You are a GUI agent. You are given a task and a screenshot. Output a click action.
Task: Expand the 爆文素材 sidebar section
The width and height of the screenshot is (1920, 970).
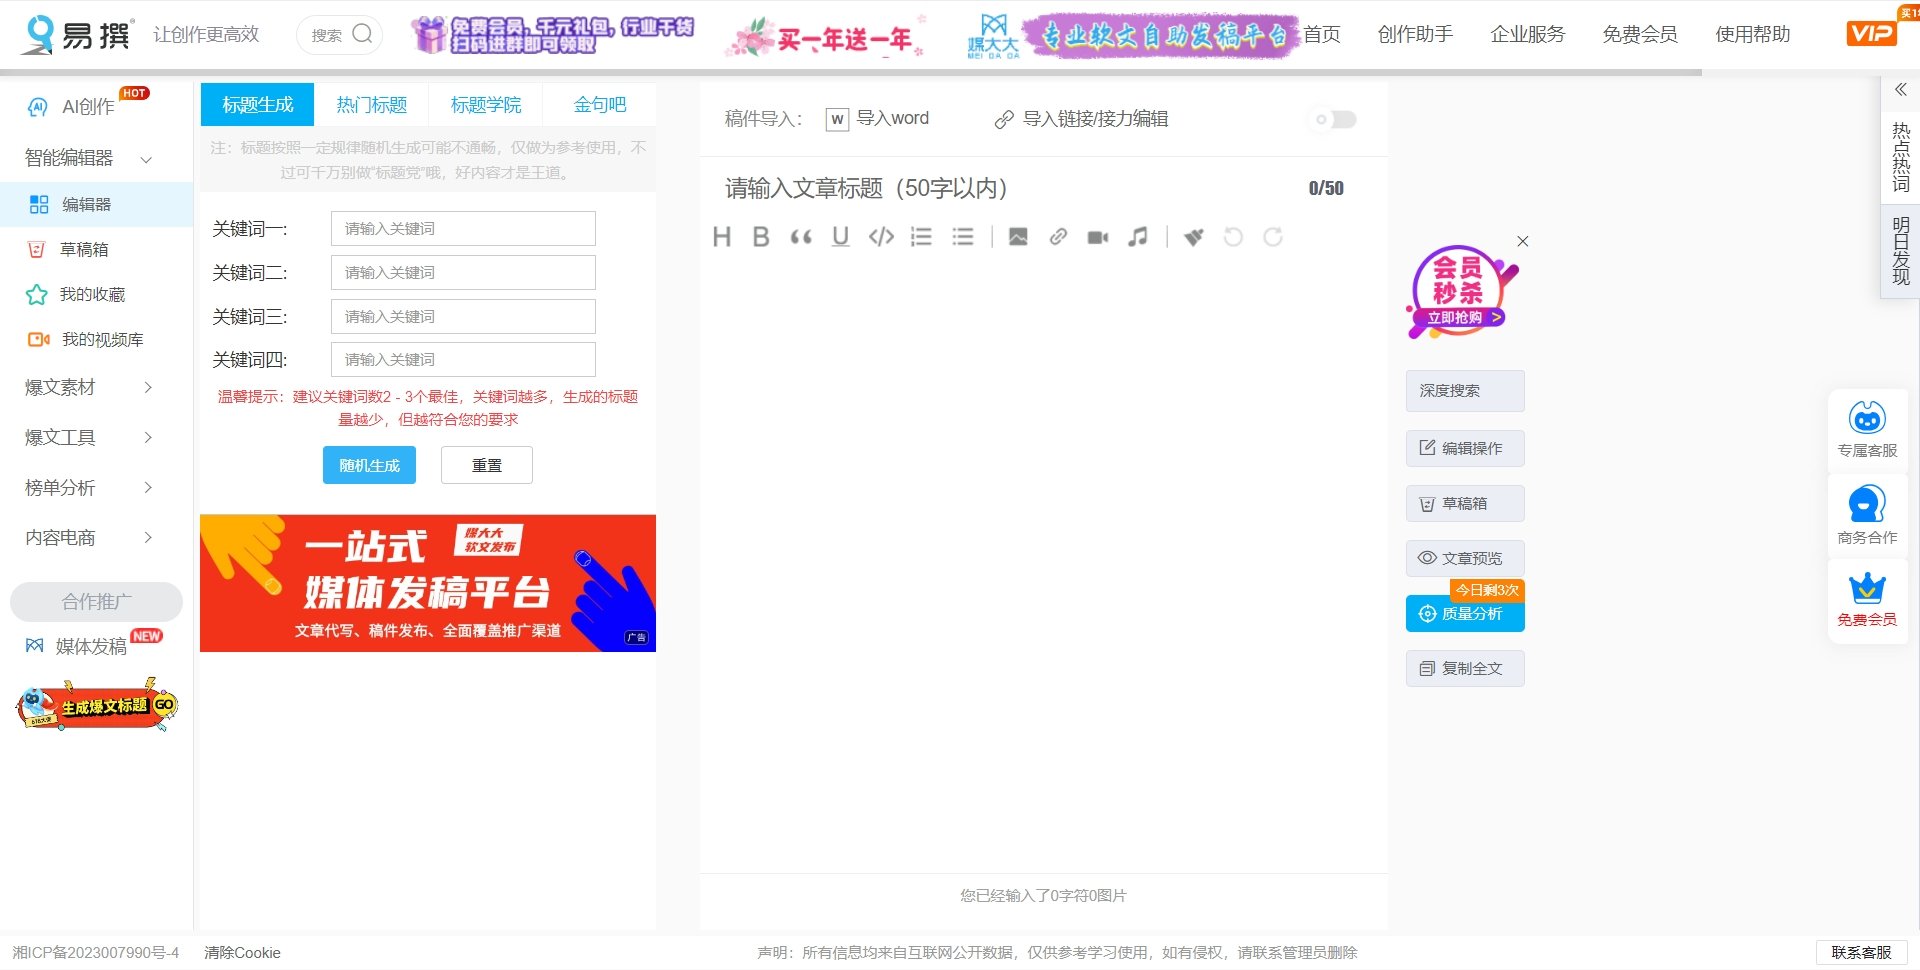coord(148,388)
